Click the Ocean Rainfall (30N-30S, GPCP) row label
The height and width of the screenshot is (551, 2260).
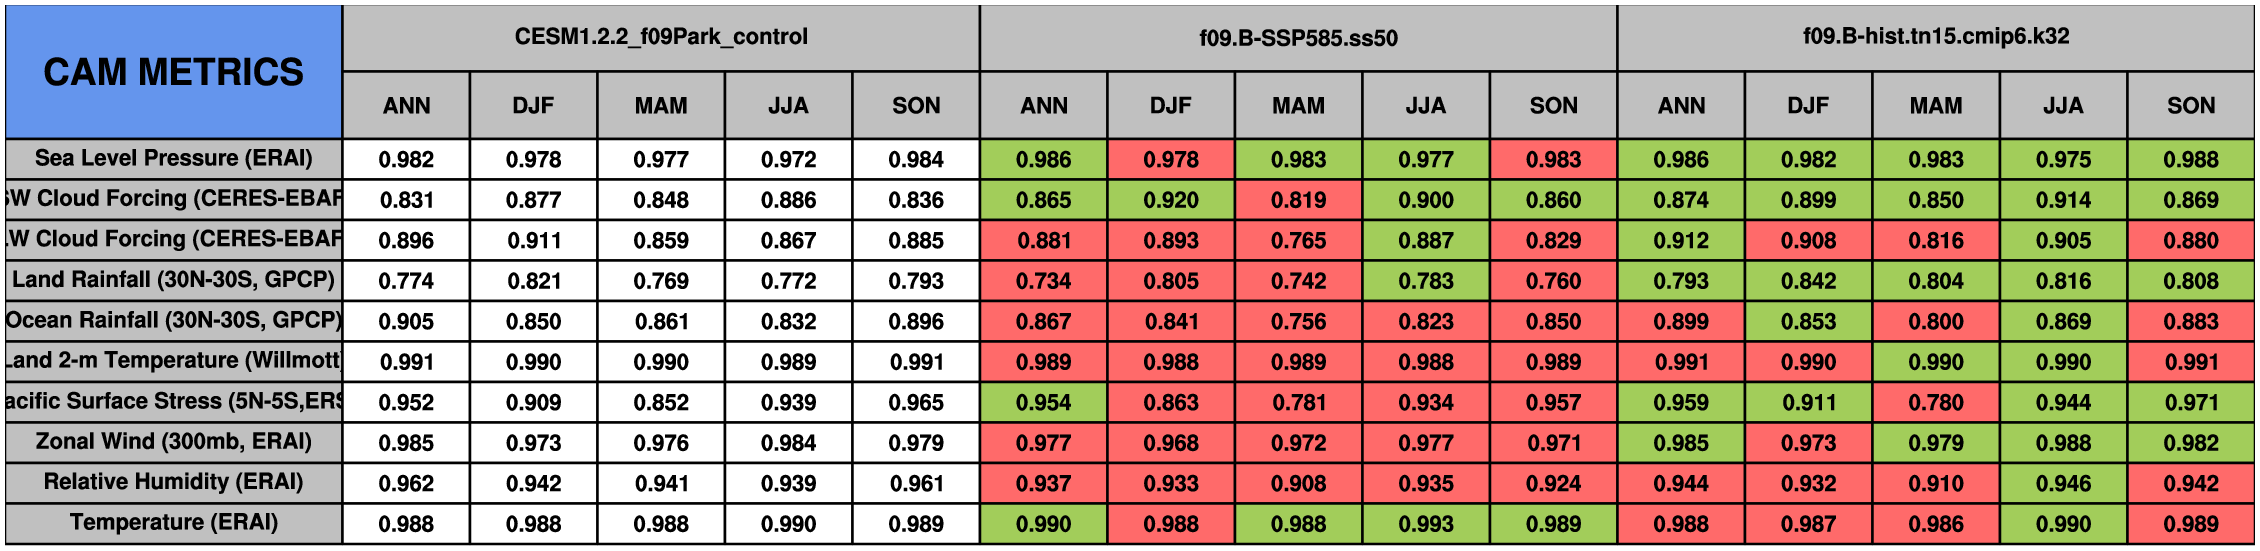click(173, 321)
